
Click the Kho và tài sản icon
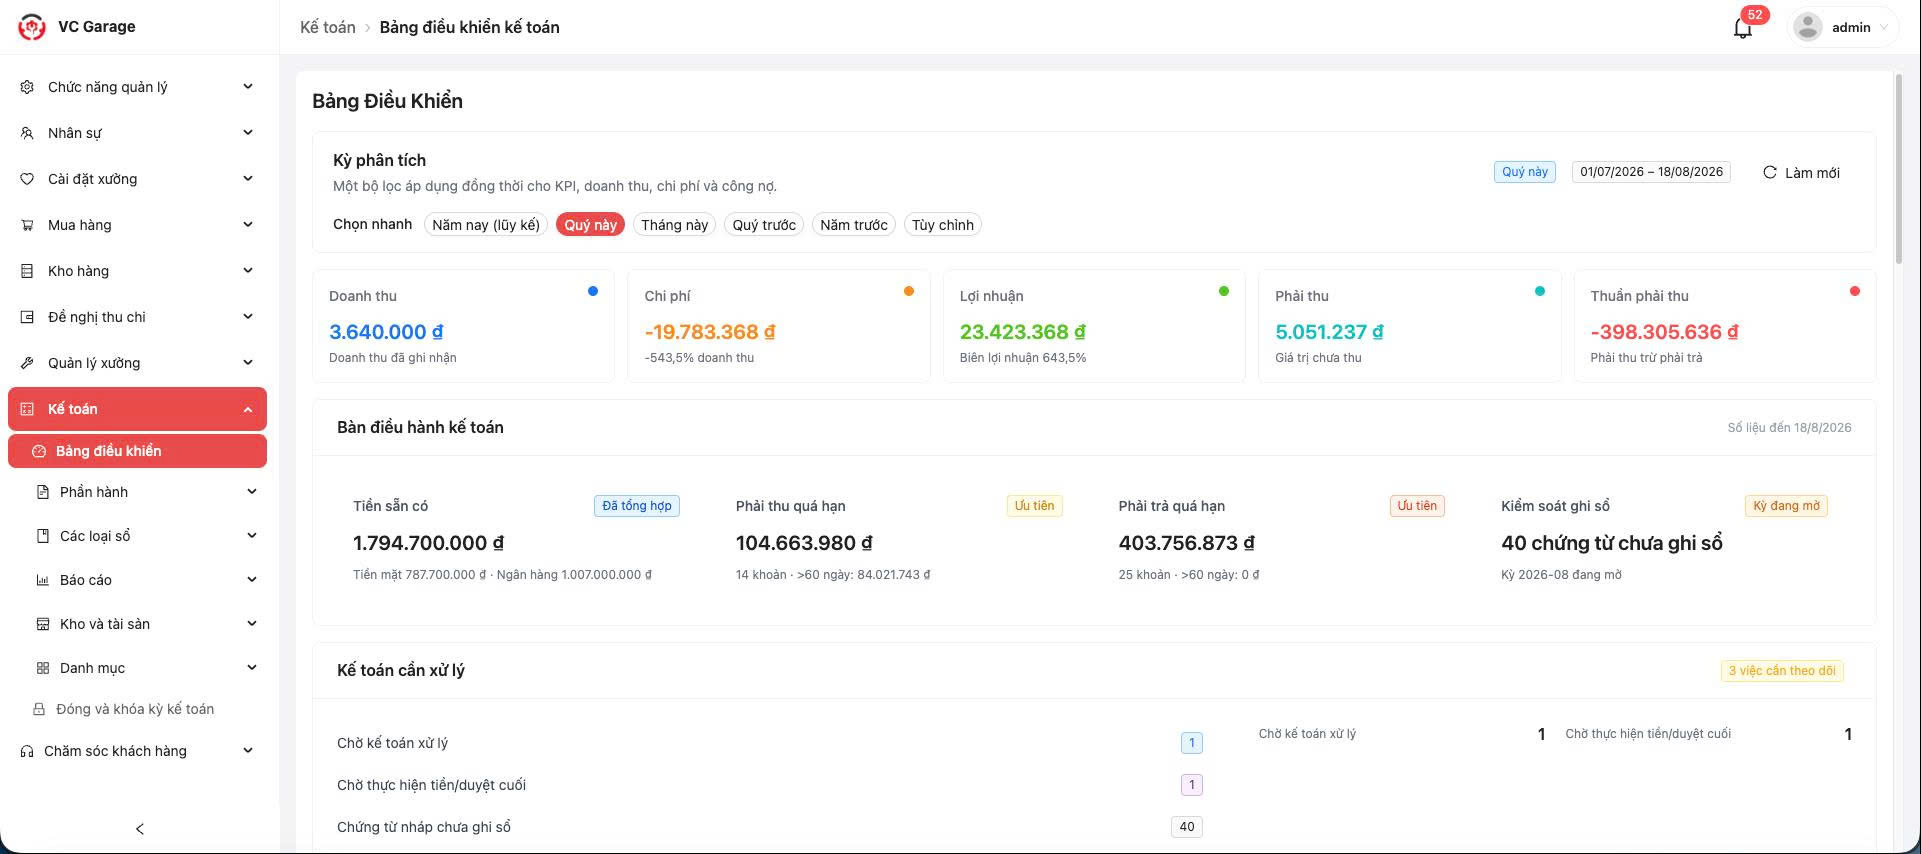[x=42, y=624]
